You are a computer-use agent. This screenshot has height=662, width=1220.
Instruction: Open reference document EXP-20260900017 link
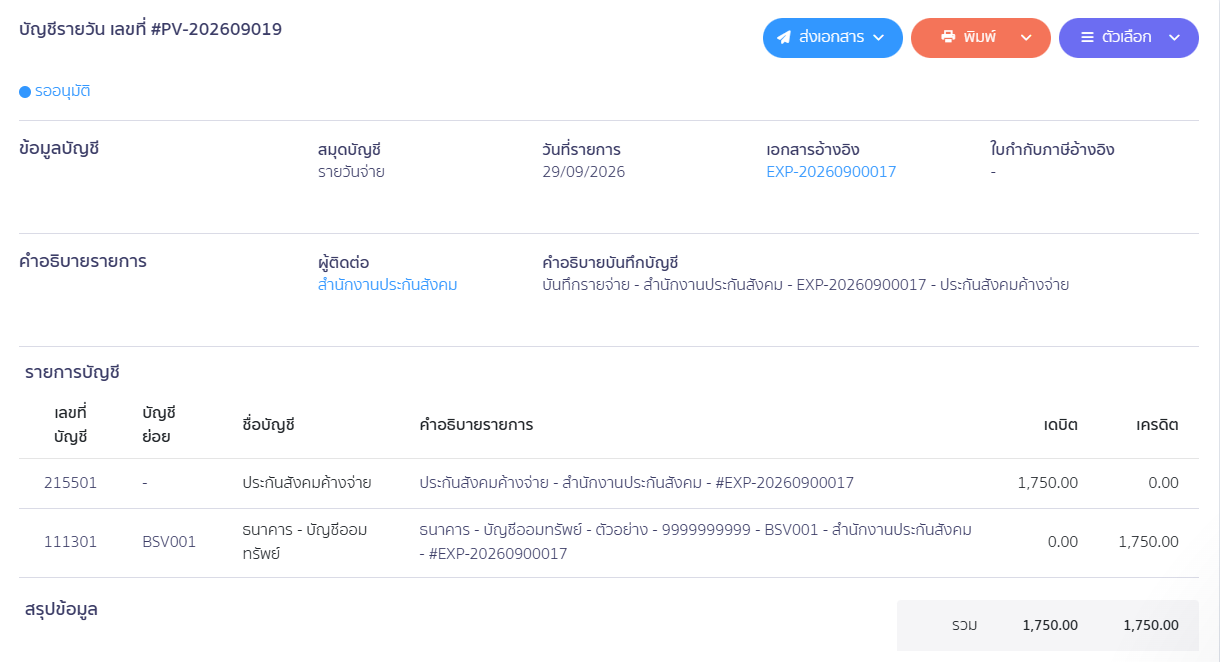coord(831,172)
